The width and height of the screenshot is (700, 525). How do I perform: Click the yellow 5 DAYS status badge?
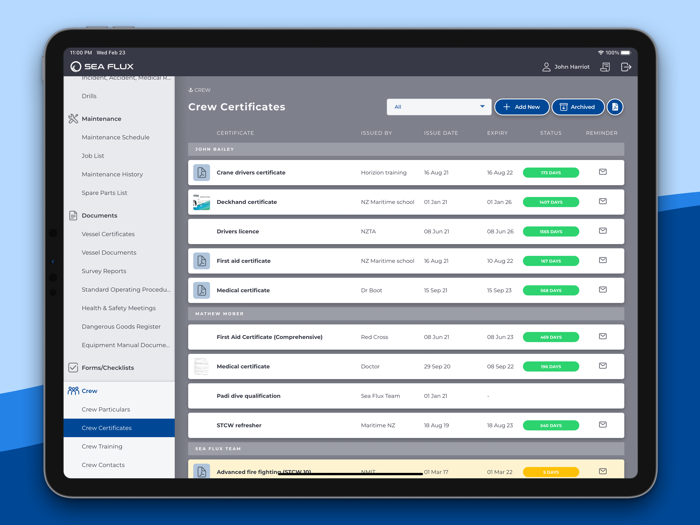(551, 472)
